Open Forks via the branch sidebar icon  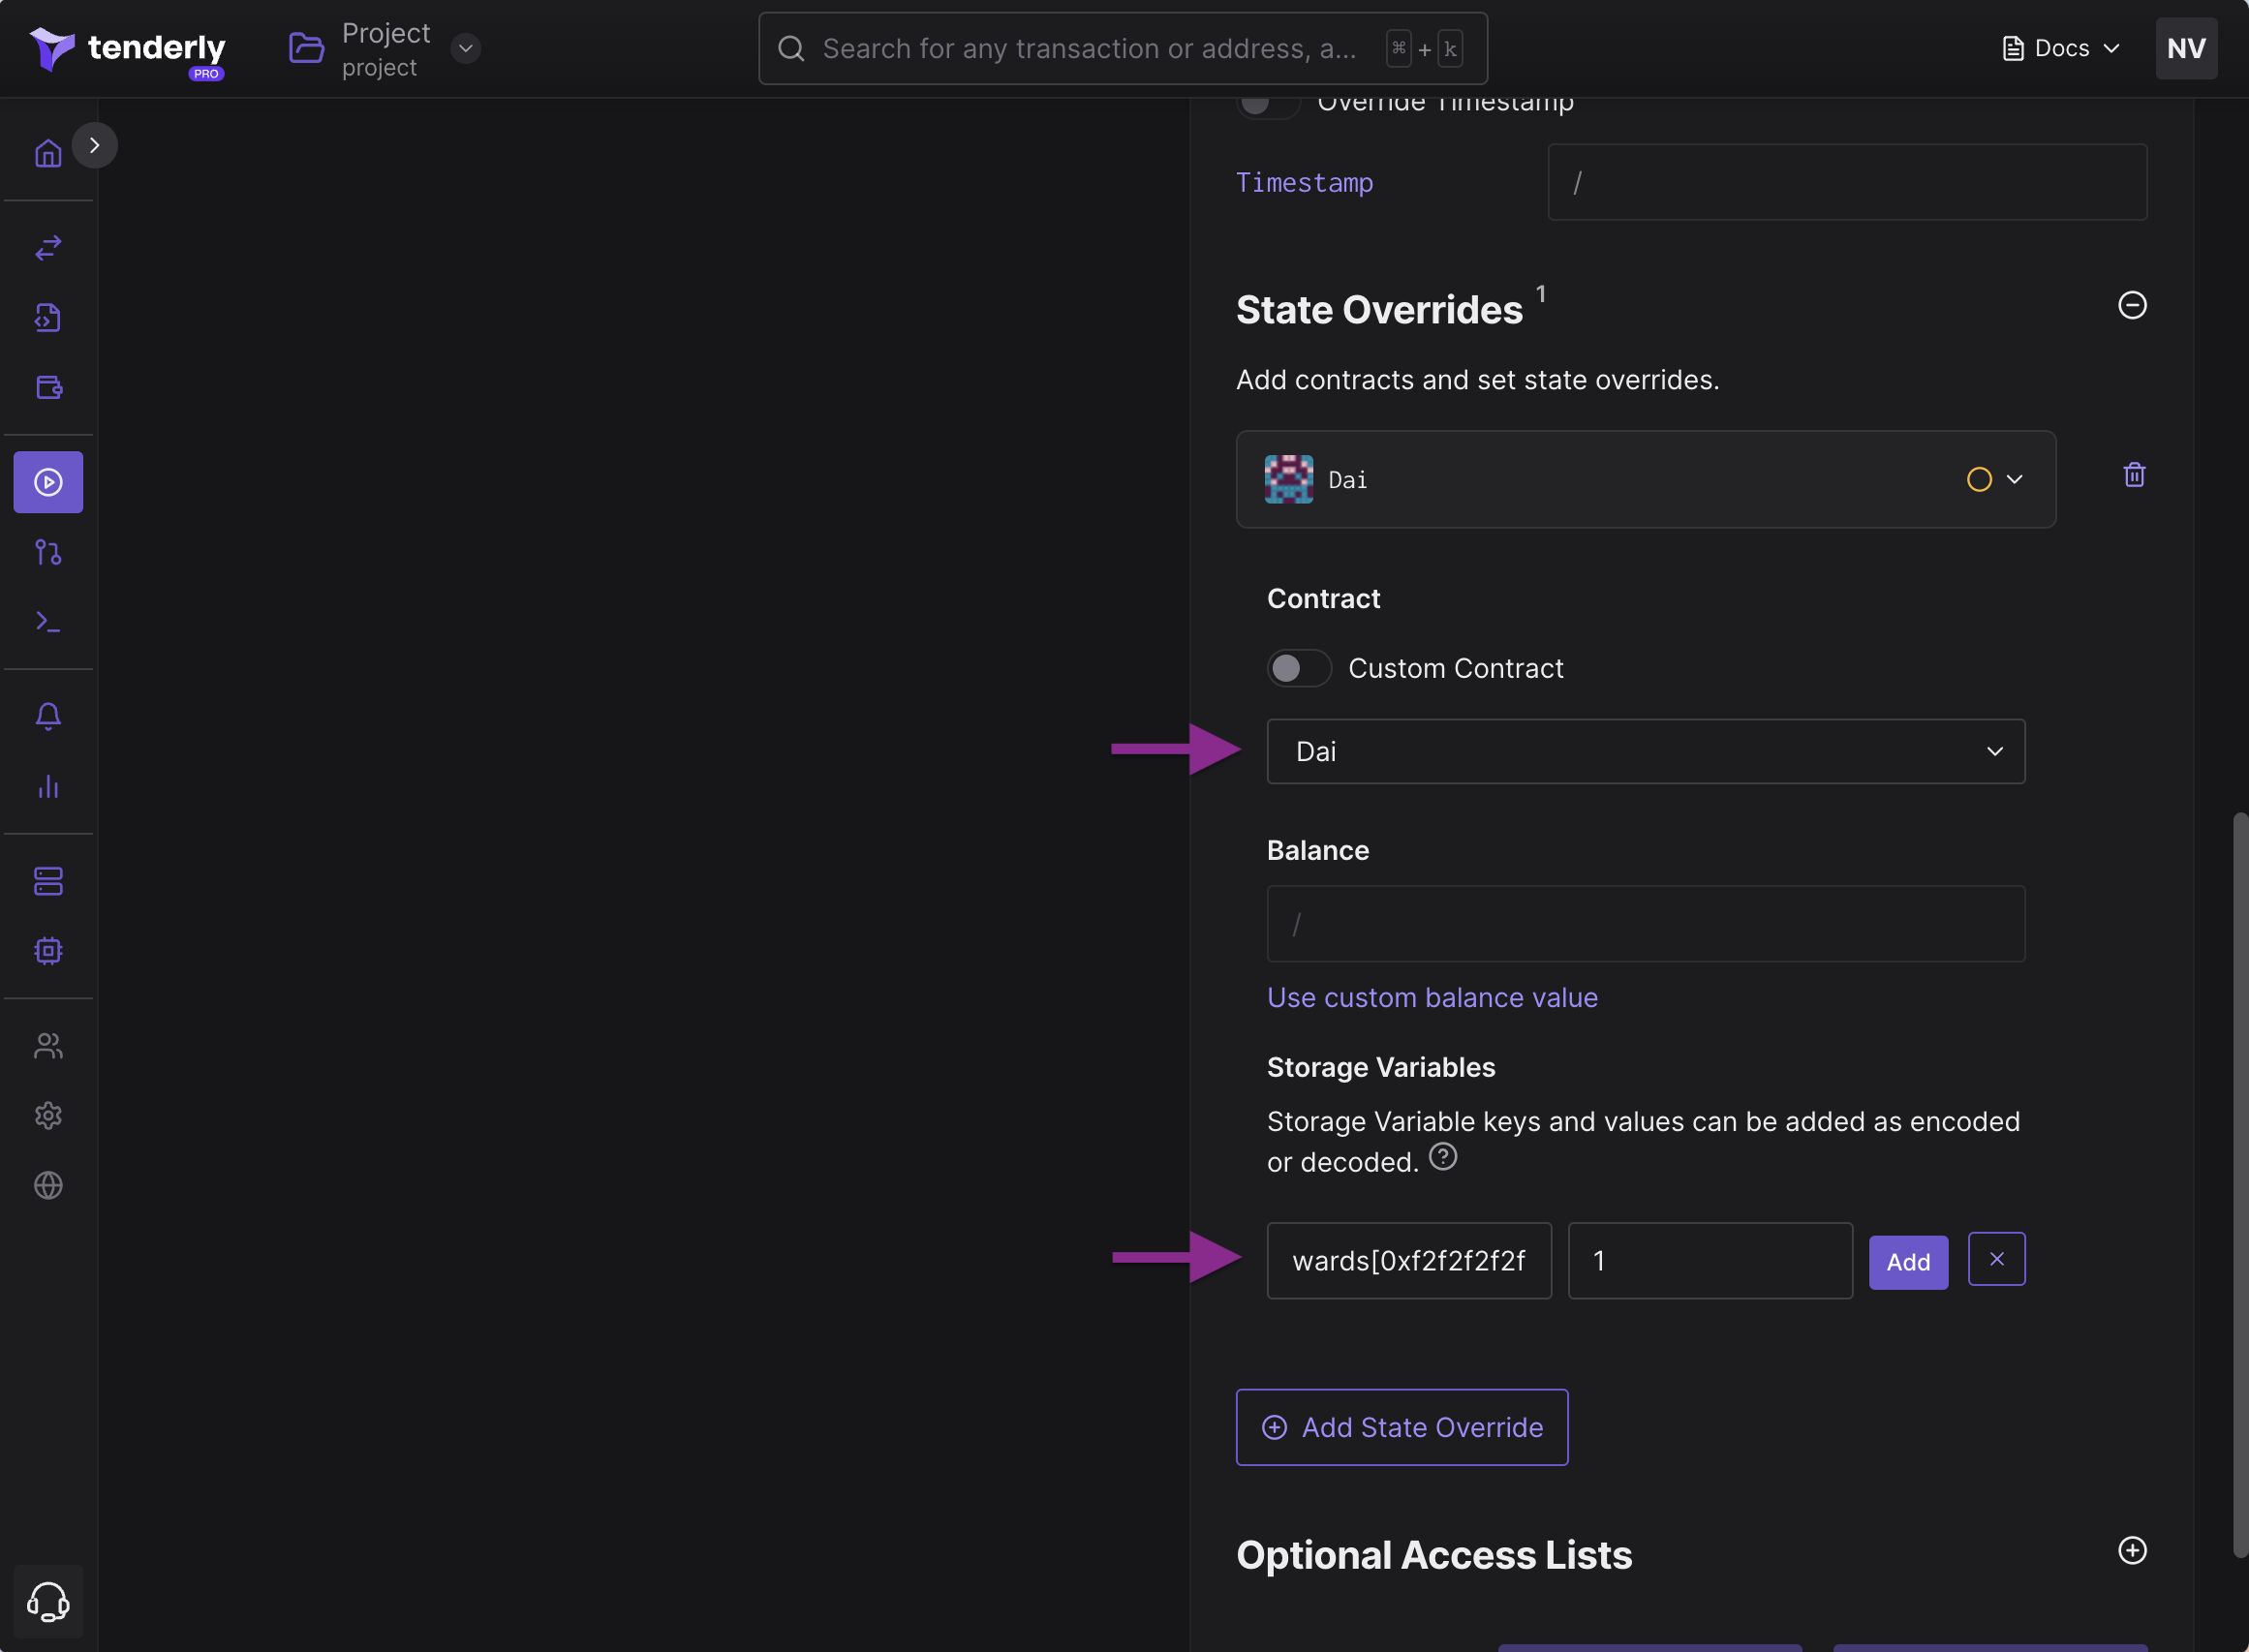(x=48, y=552)
